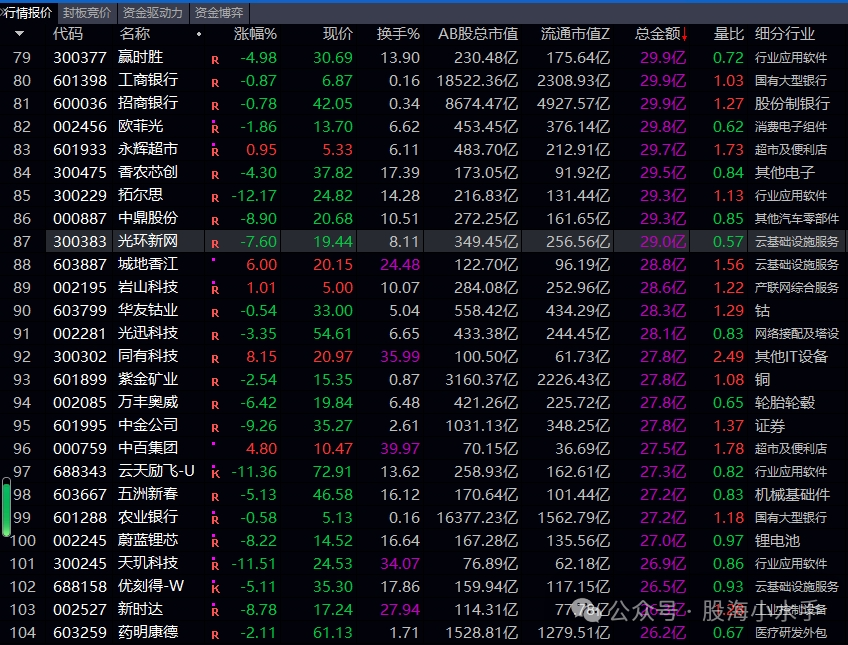This screenshot has width=848, height=645.
Task: Open the dropdown arrow above row numbers
Action: coord(19,34)
